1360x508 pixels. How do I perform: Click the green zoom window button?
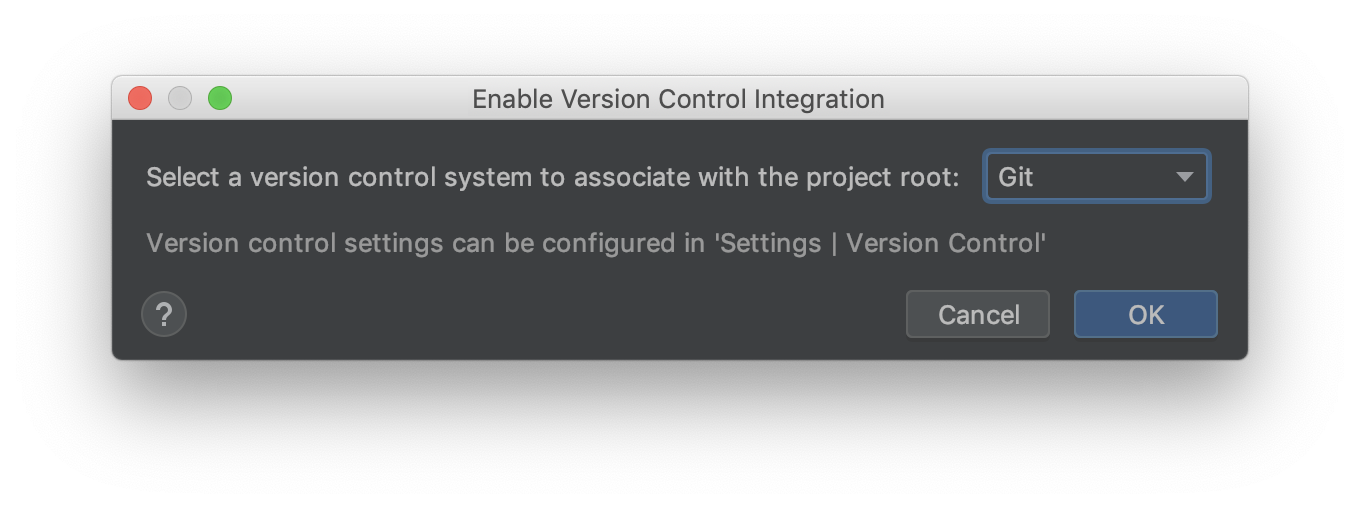coord(220,98)
